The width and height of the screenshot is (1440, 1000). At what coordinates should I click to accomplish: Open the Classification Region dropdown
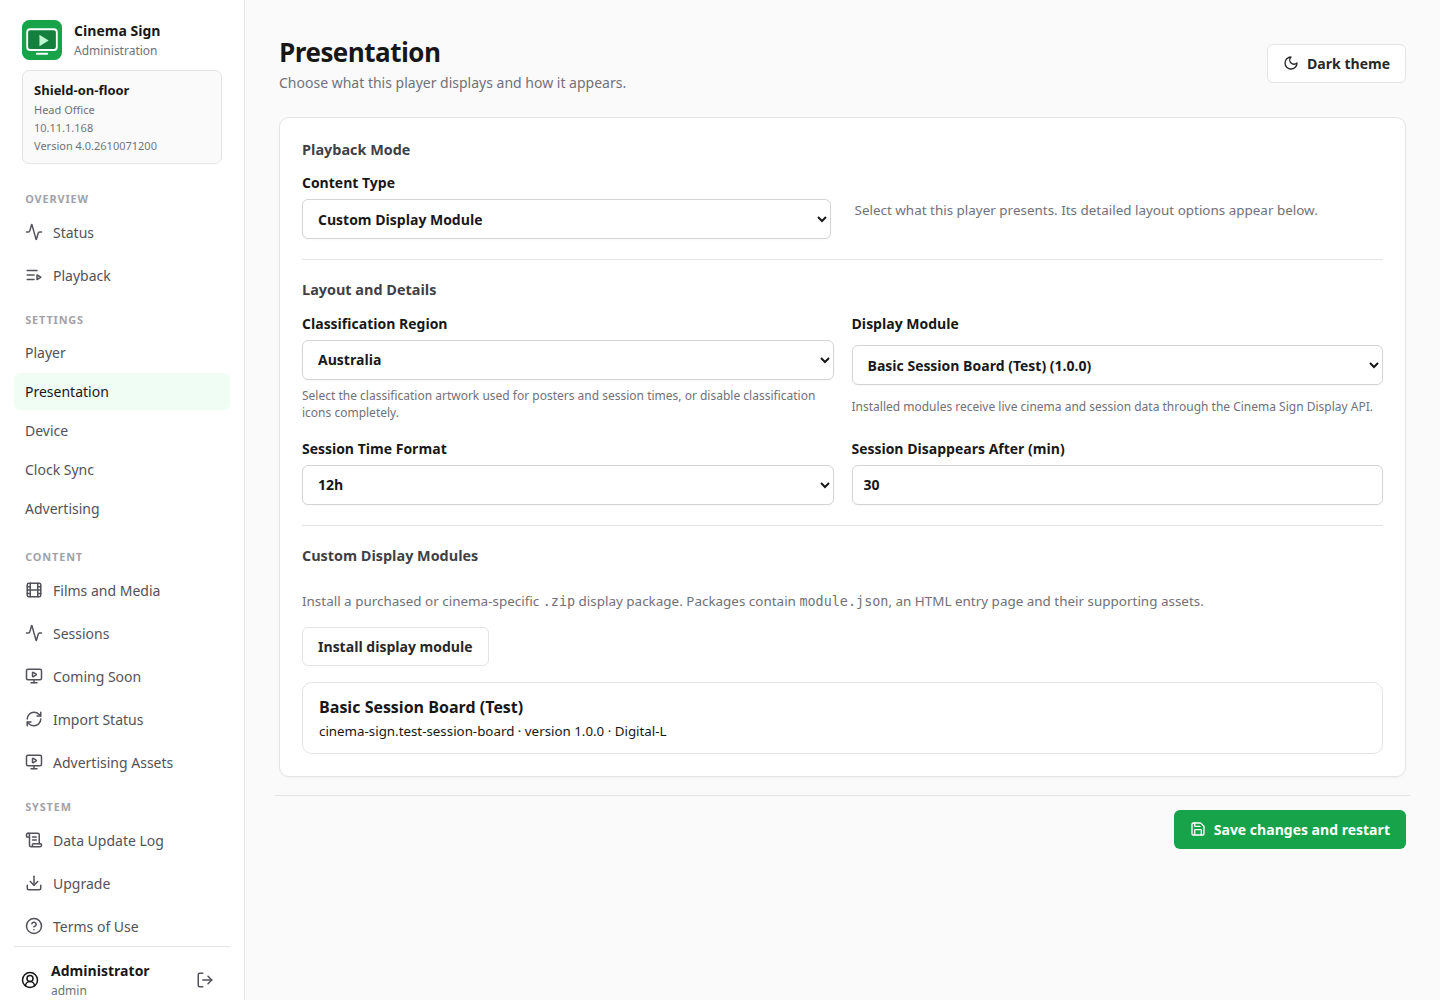coord(567,360)
